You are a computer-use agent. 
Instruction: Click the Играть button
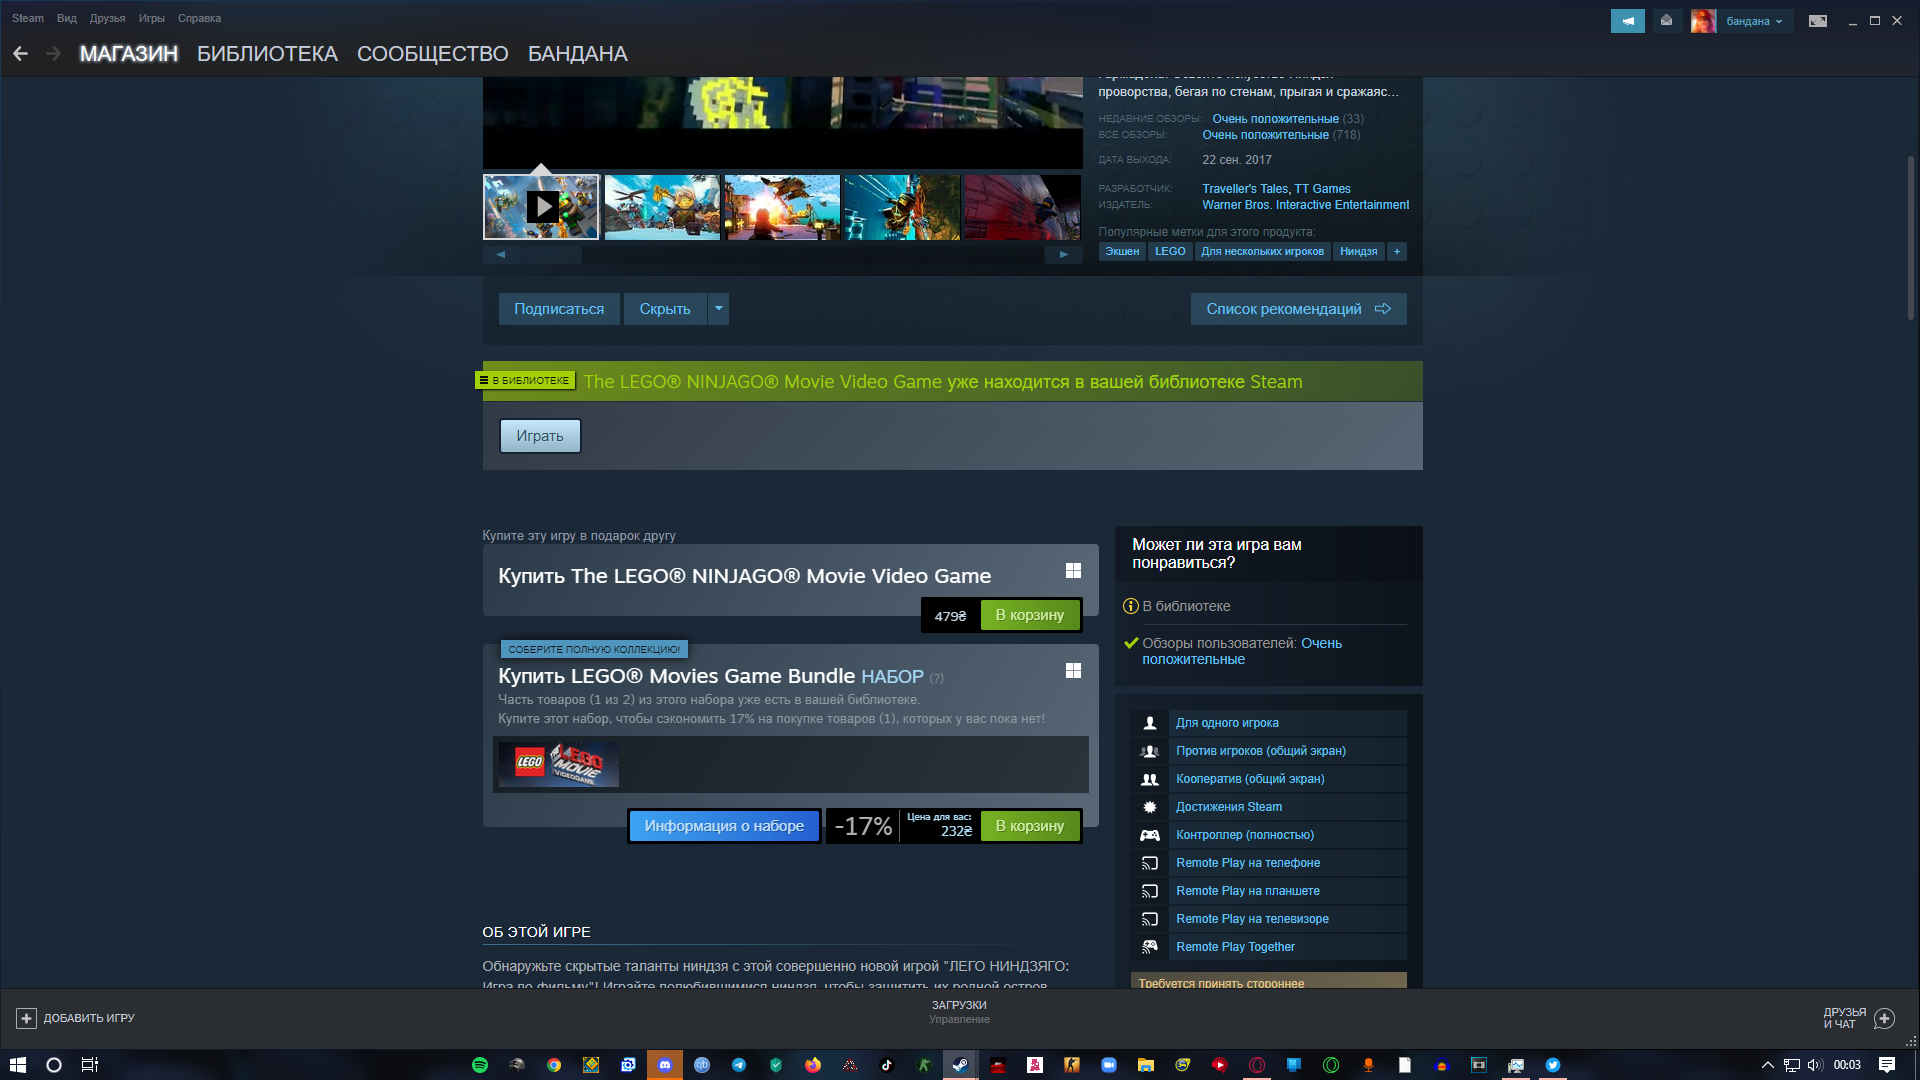coord(540,436)
